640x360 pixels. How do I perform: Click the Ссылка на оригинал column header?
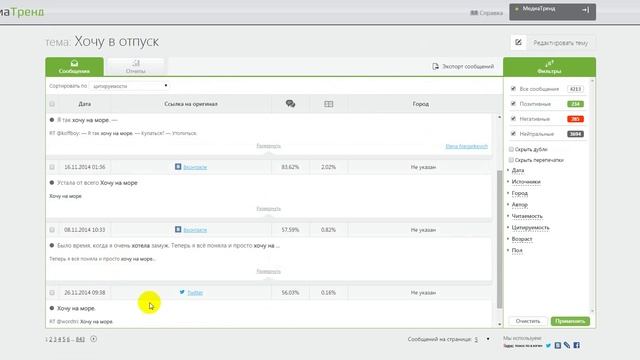pyautogui.click(x=191, y=104)
